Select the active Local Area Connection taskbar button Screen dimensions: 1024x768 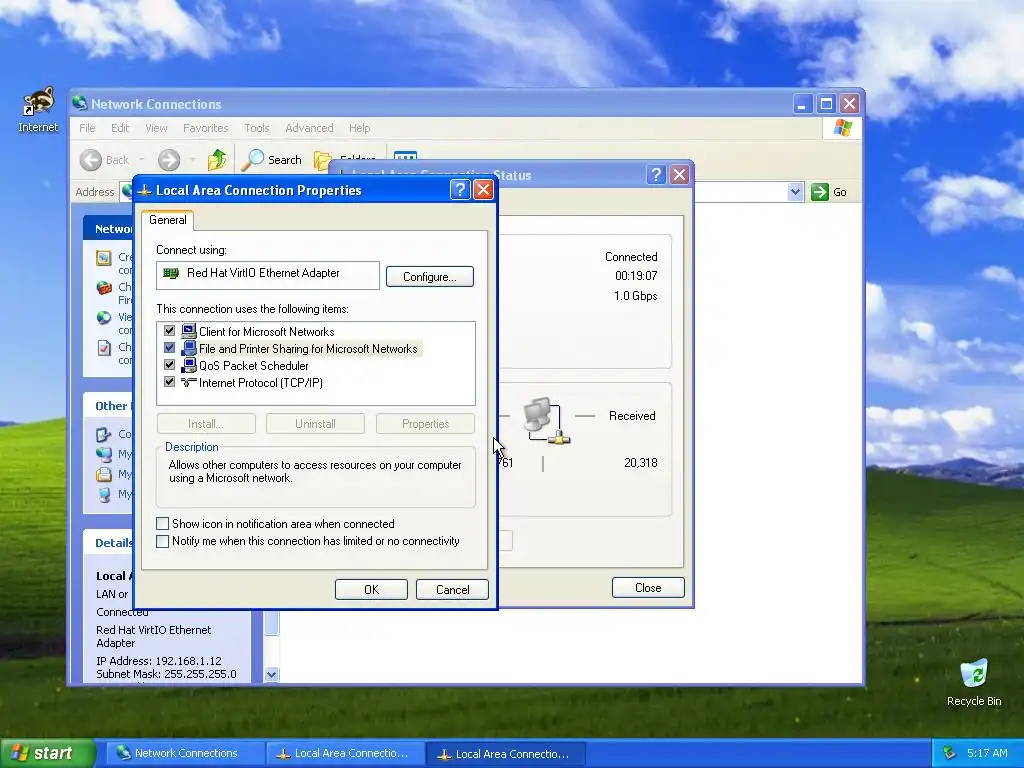click(506, 754)
